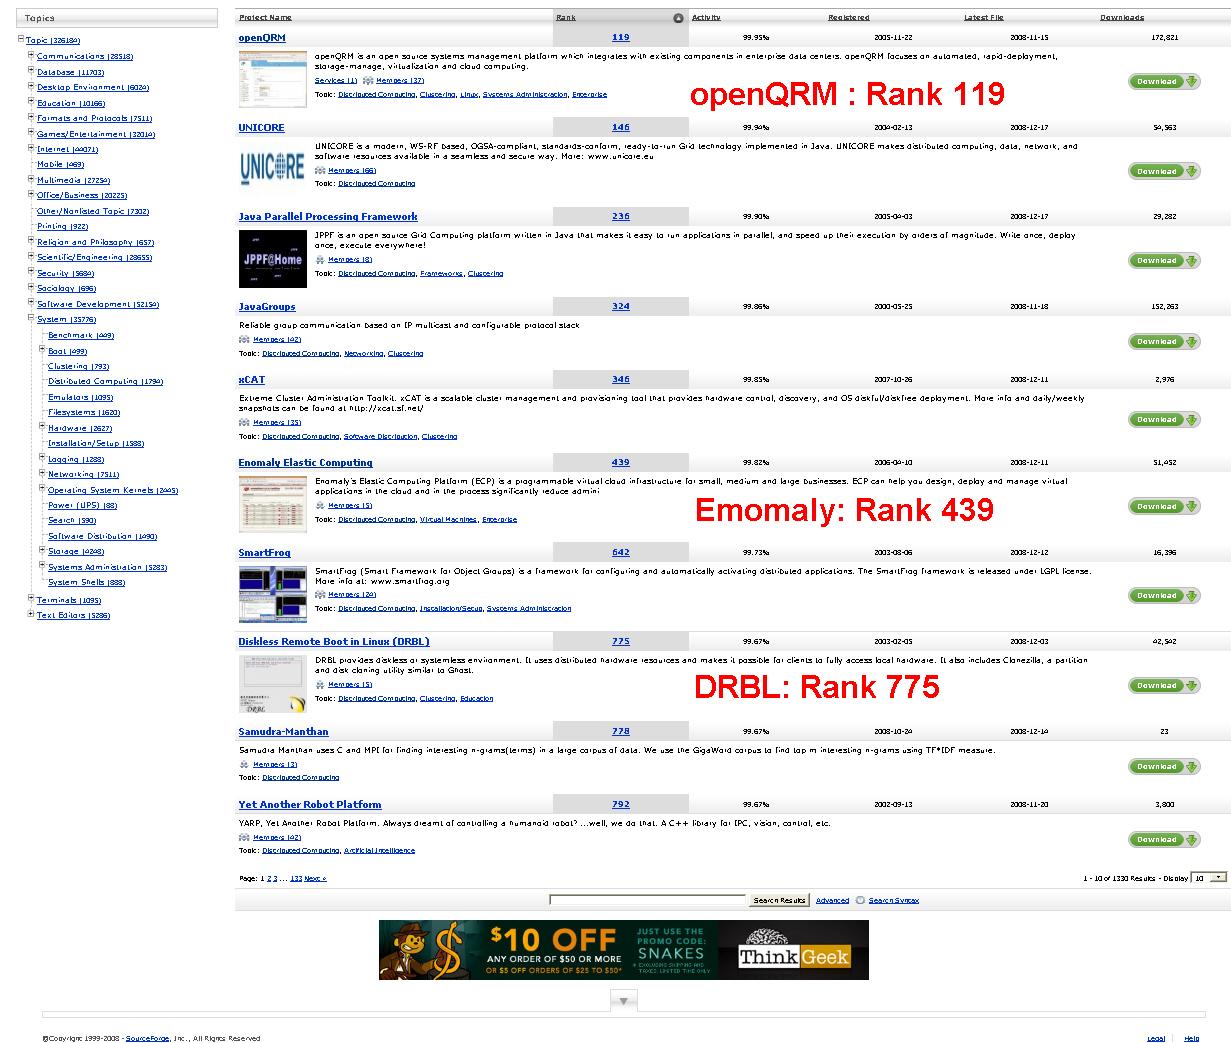Click the search text input field
The width and height of the screenshot is (1231, 1043).
point(647,900)
